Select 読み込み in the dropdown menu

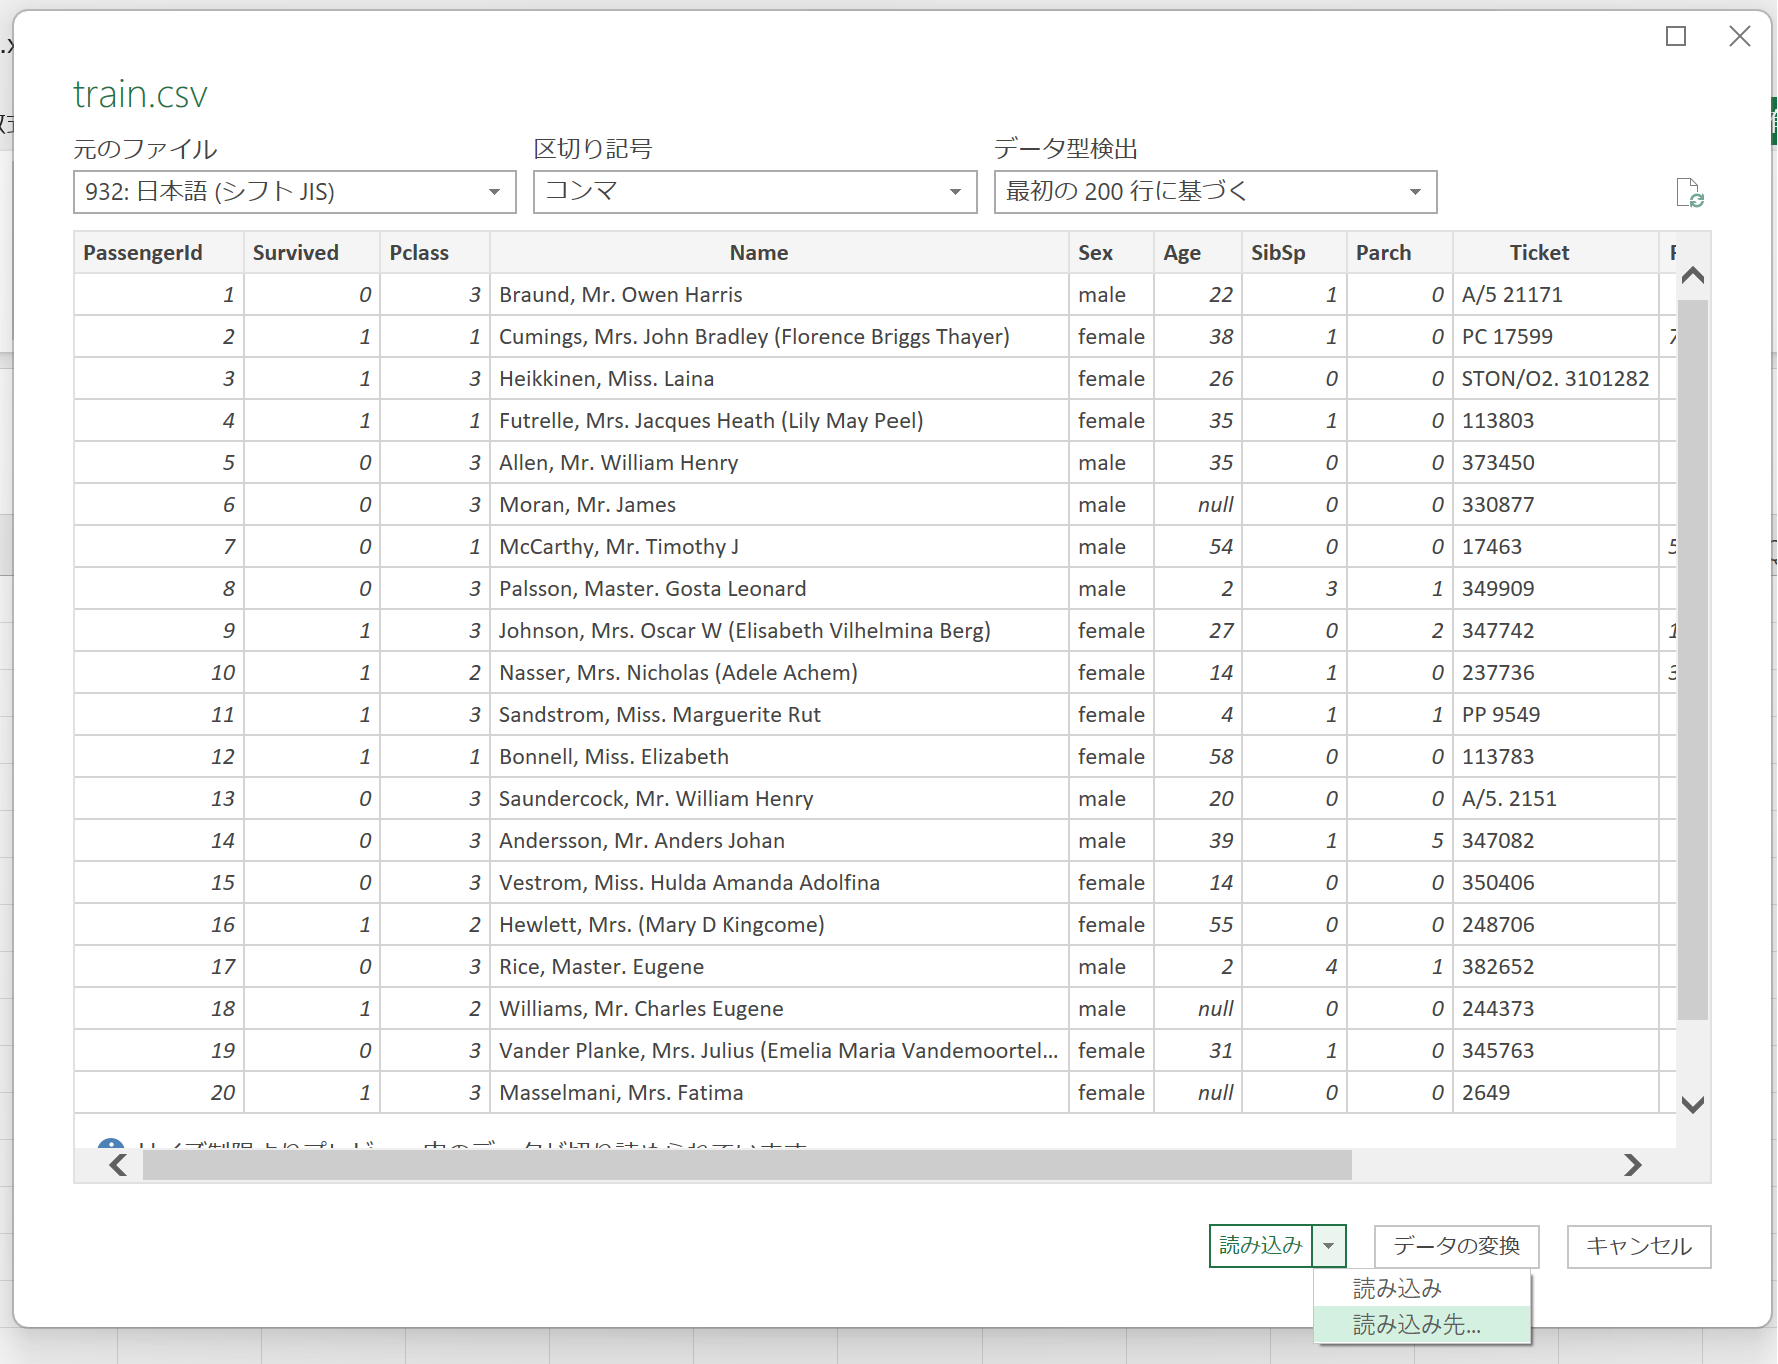coord(1396,1288)
